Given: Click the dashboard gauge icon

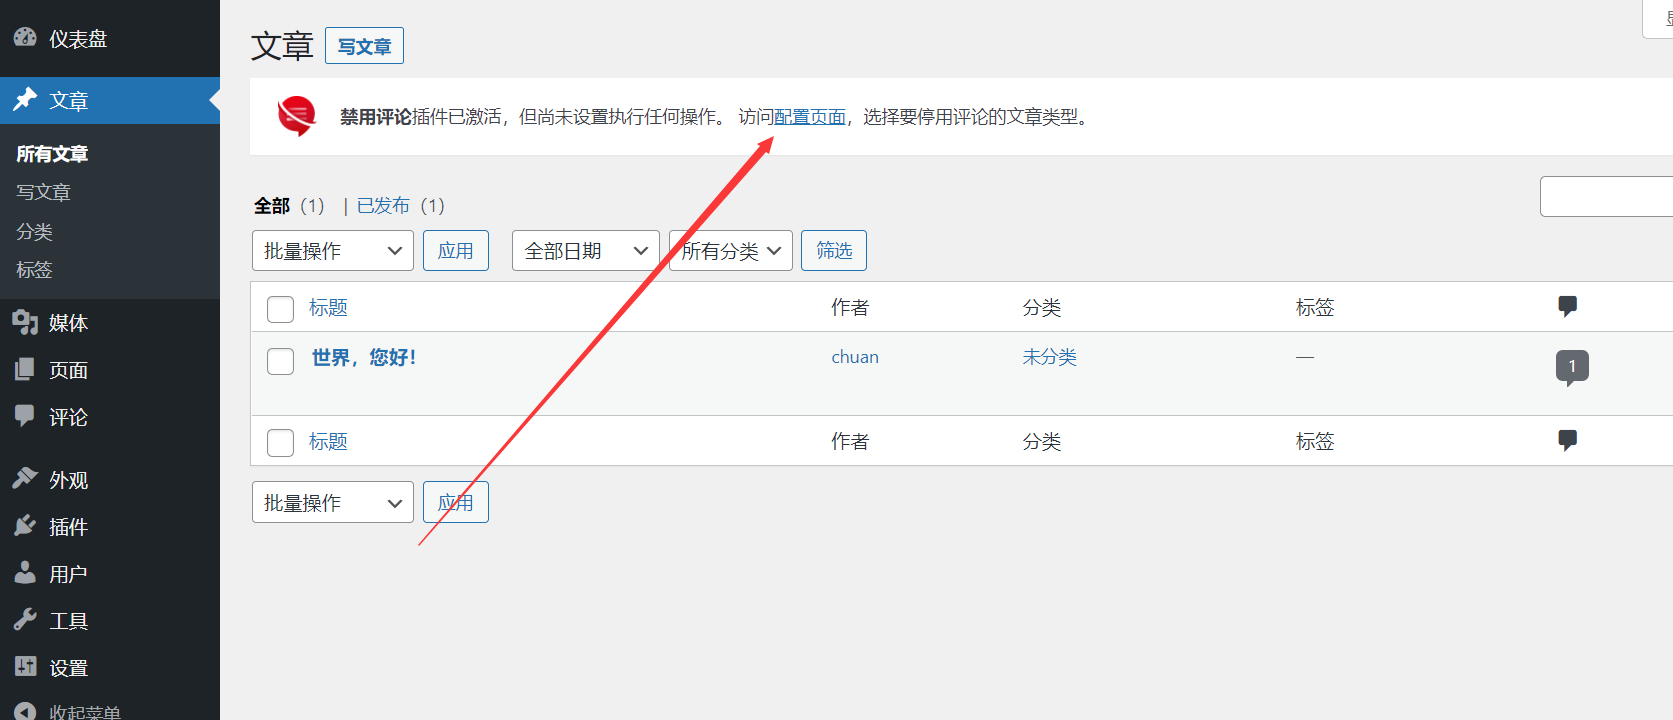Looking at the screenshot, I should pyautogui.click(x=25, y=38).
